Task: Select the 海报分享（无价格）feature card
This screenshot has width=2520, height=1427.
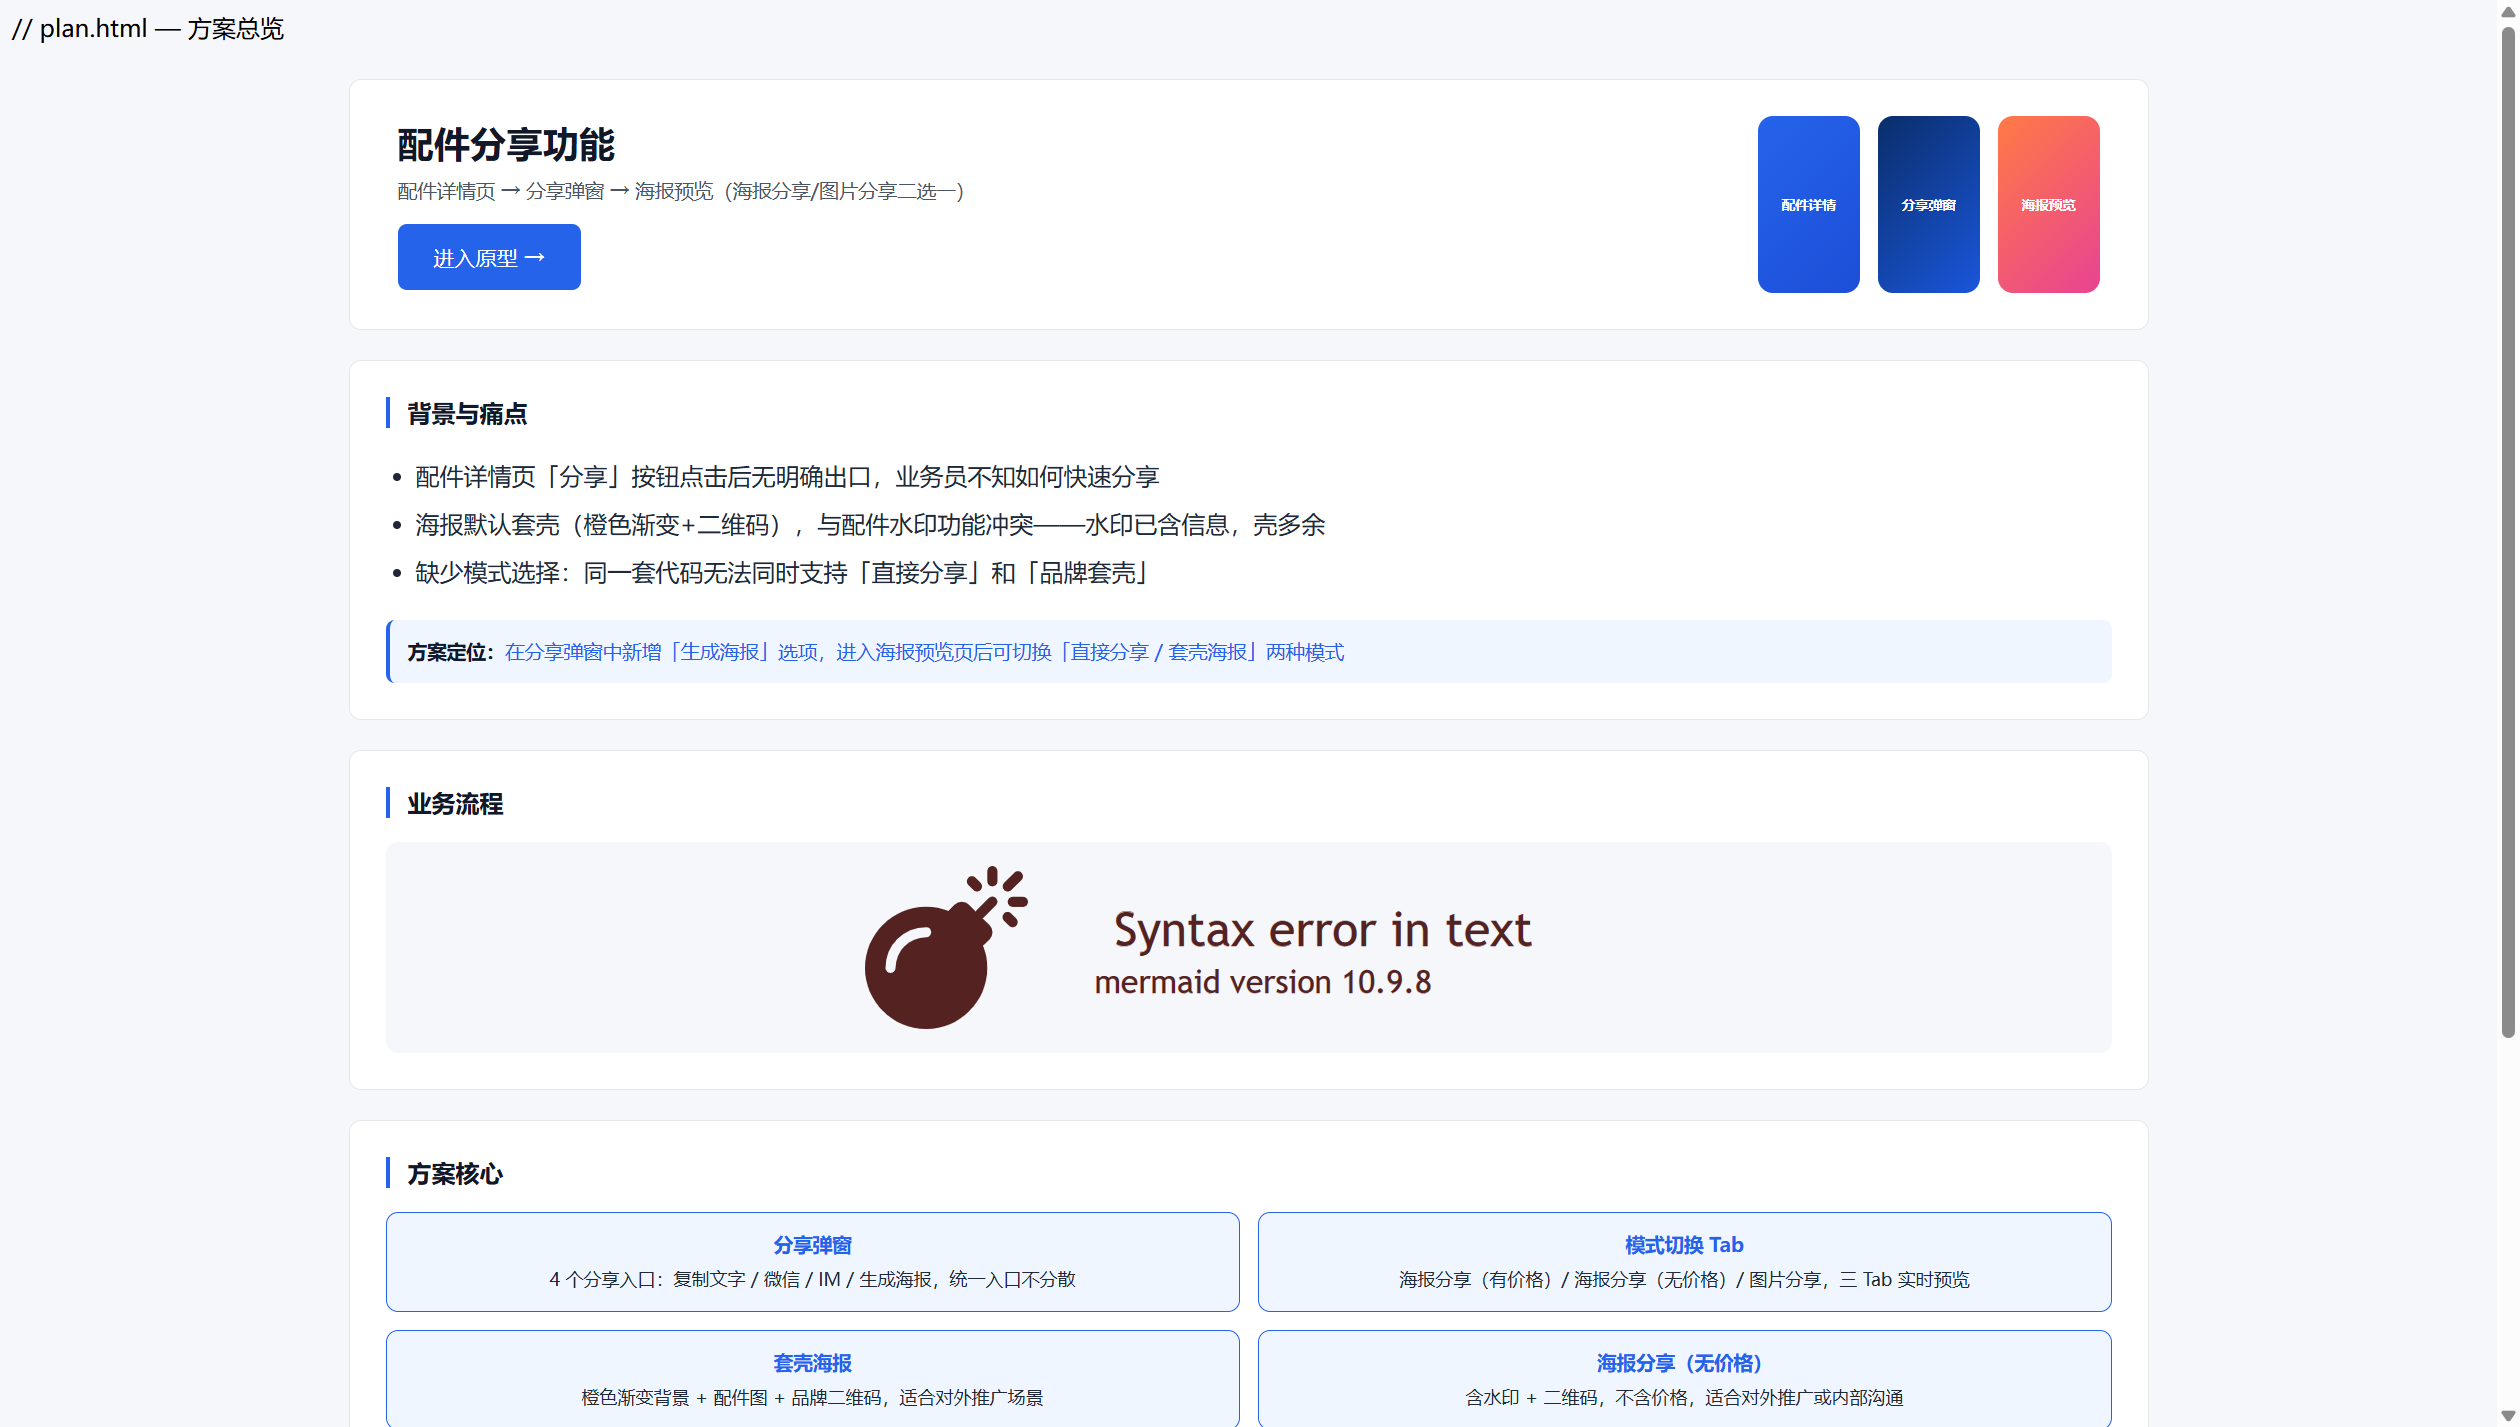Action: [x=1684, y=1378]
